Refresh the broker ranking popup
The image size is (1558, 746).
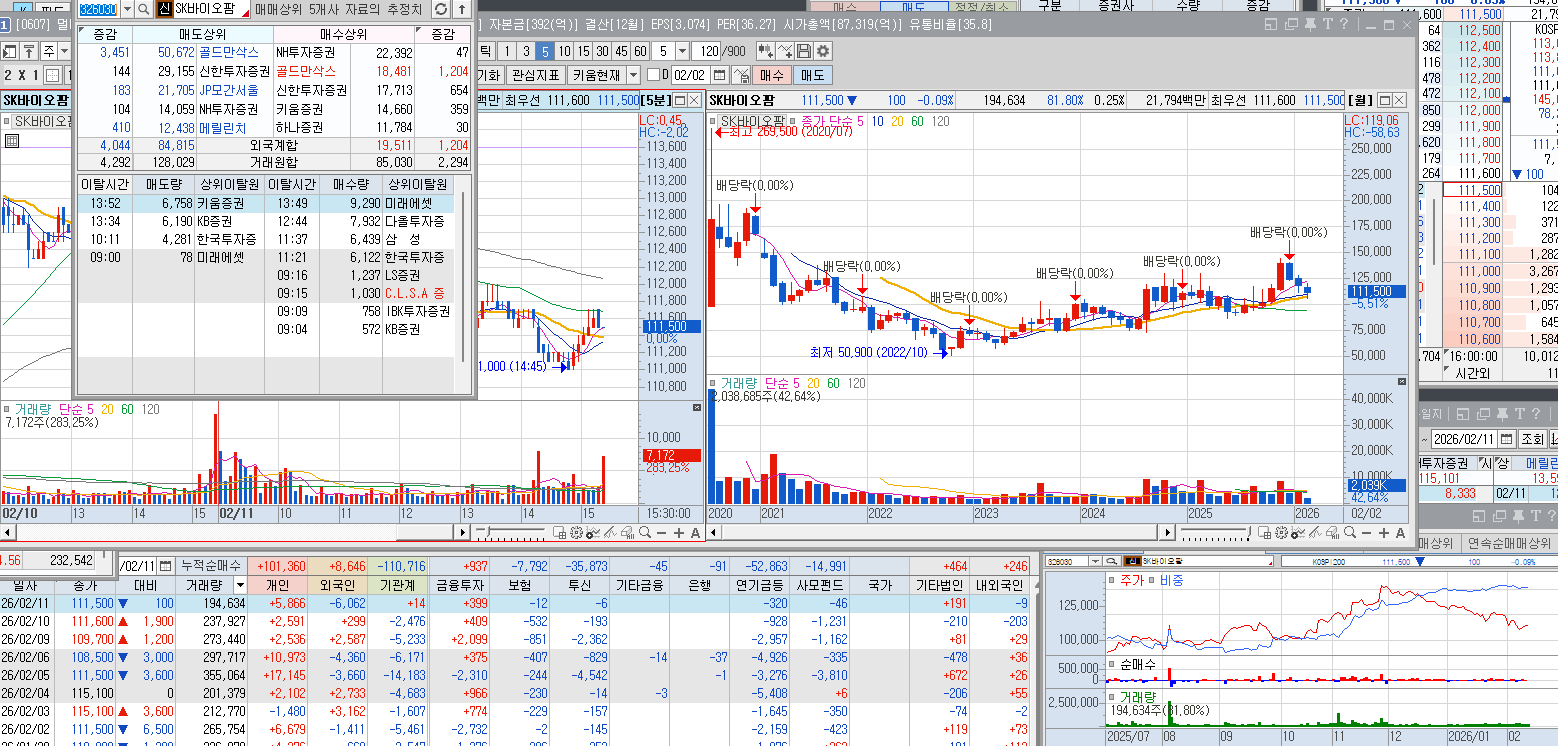click(x=440, y=9)
